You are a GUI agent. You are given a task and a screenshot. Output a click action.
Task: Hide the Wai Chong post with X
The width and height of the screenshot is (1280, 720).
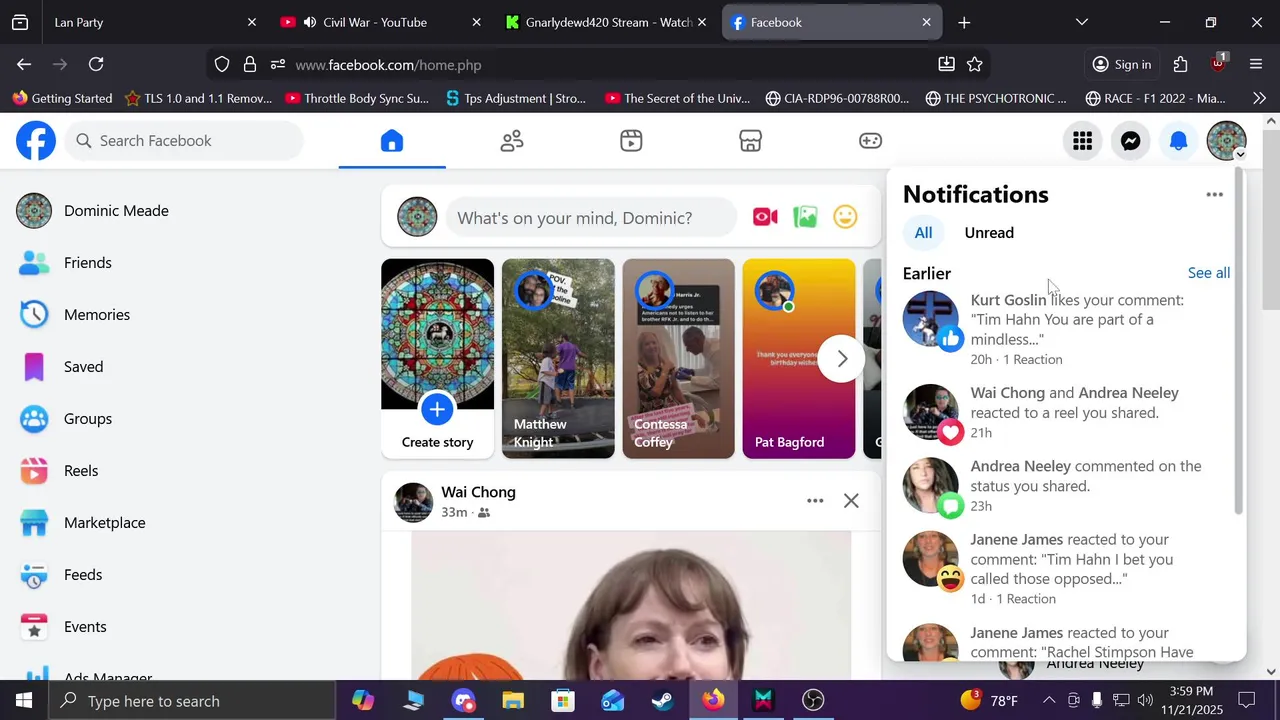[x=851, y=501]
